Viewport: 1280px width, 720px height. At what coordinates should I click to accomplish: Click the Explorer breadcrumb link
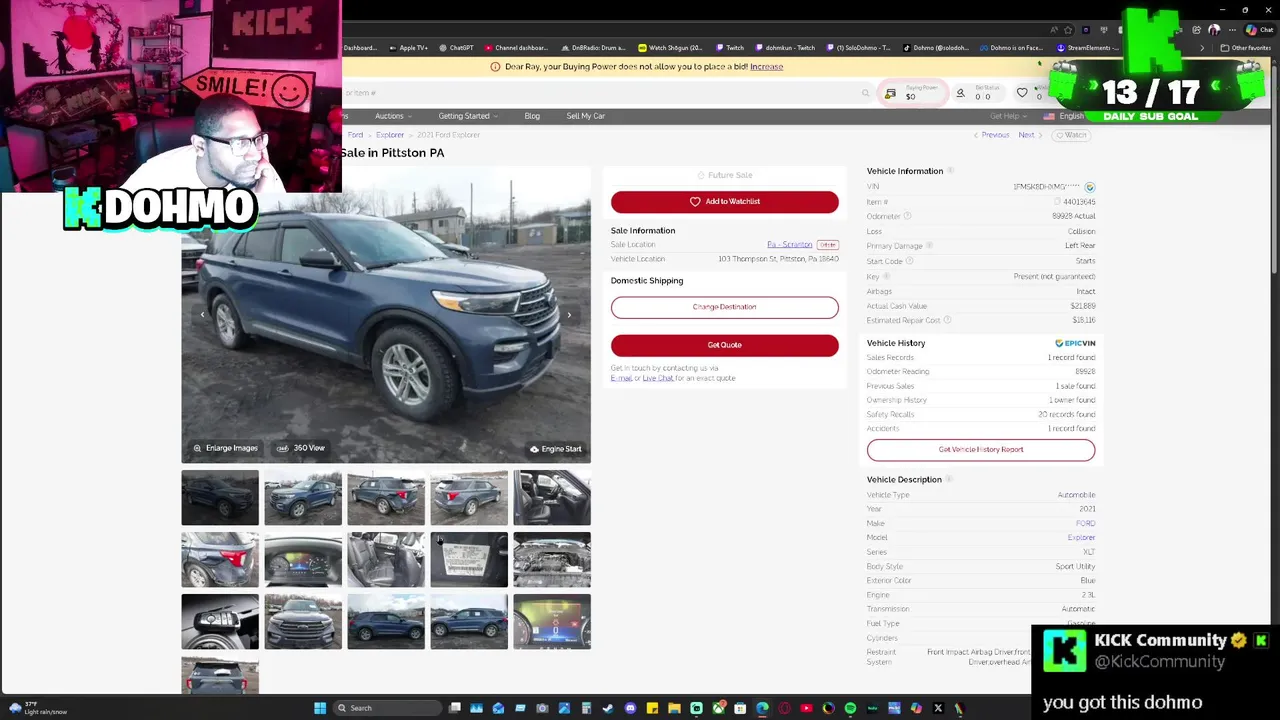coord(390,135)
